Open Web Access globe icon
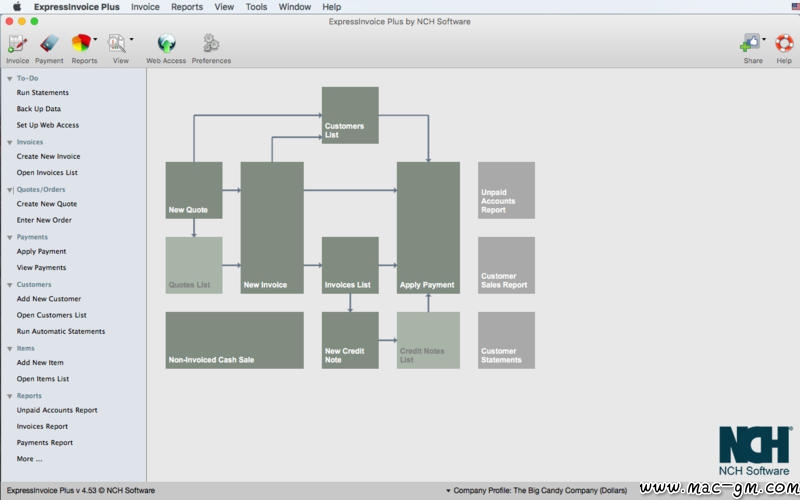Viewport: 800px width, 500px height. pyautogui.click(x=166, y=44)
